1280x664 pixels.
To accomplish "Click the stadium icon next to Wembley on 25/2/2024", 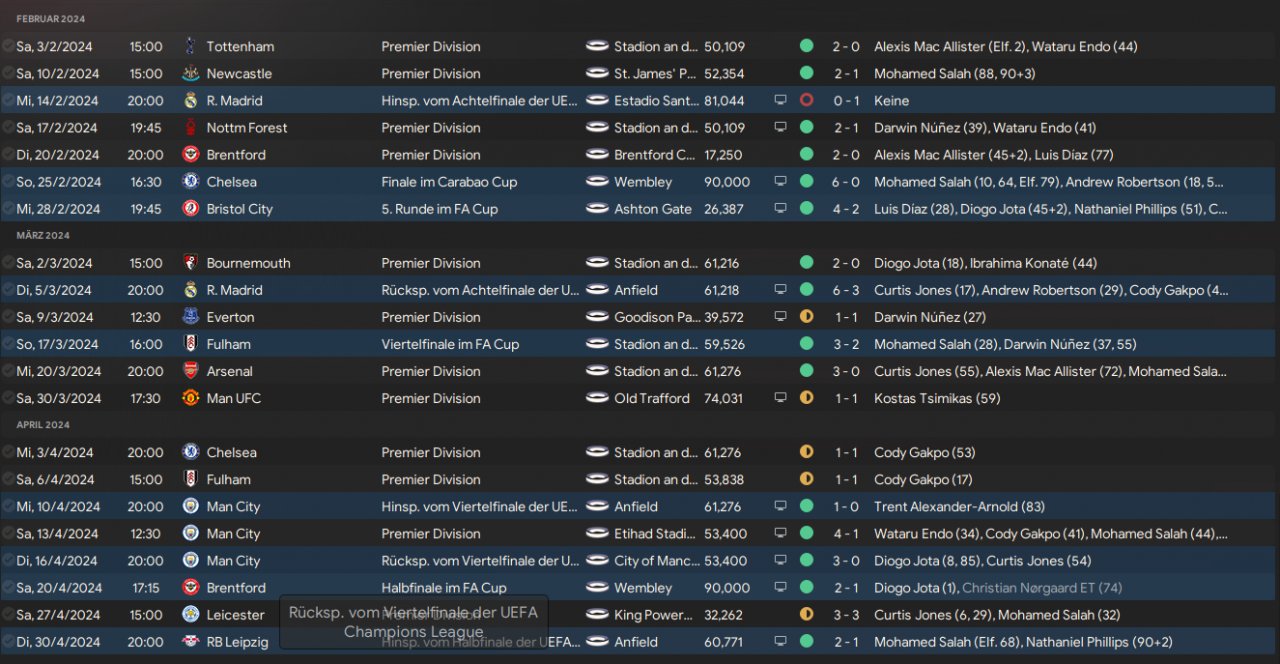I will 597,181.
